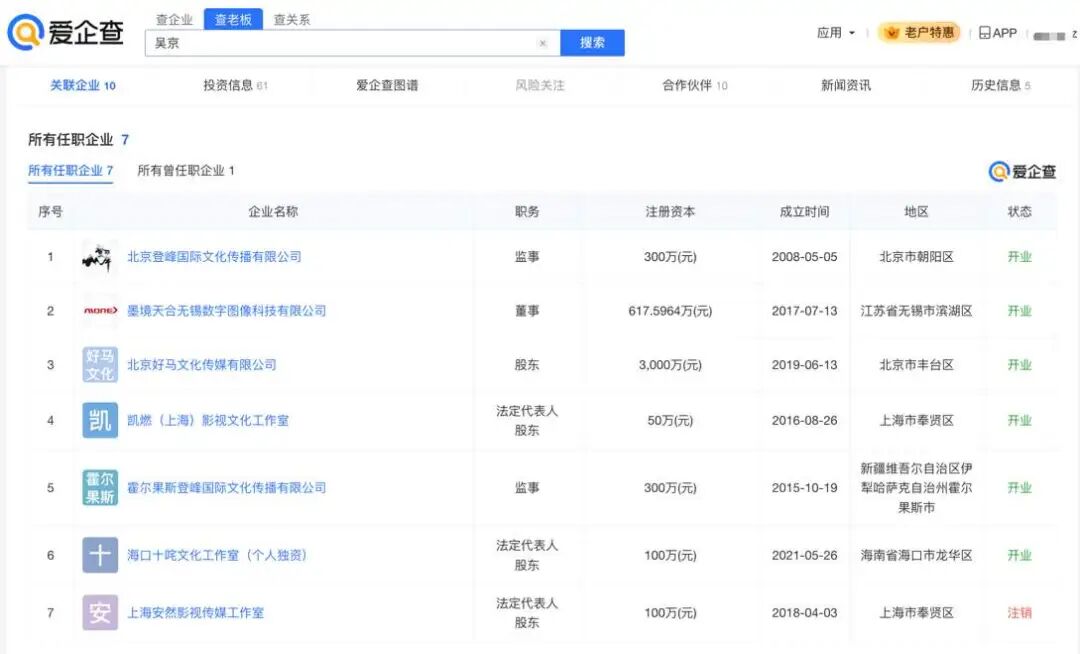This screenshot has height=654, width=1080.
Task: Click the 海南省海口市龙华区 region cell
Action: (x=916, y=555)
